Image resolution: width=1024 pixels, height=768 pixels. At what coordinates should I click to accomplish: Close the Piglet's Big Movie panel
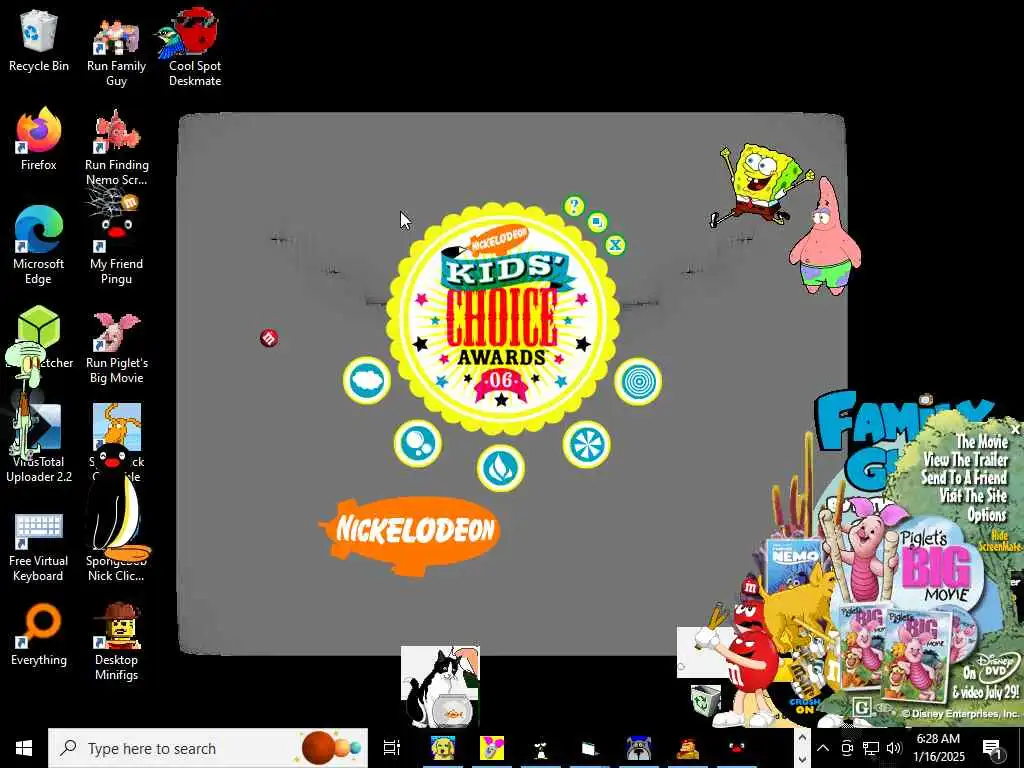[1015, 430]
